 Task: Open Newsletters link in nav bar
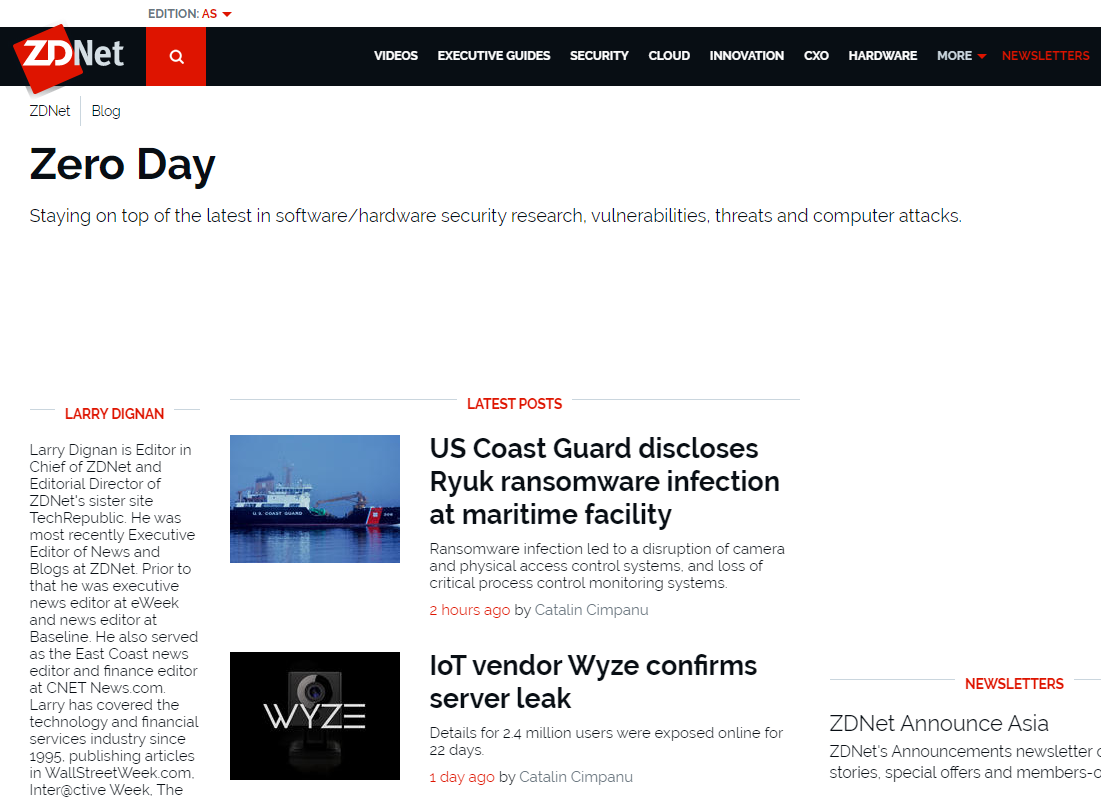[x=1046, y=55]
